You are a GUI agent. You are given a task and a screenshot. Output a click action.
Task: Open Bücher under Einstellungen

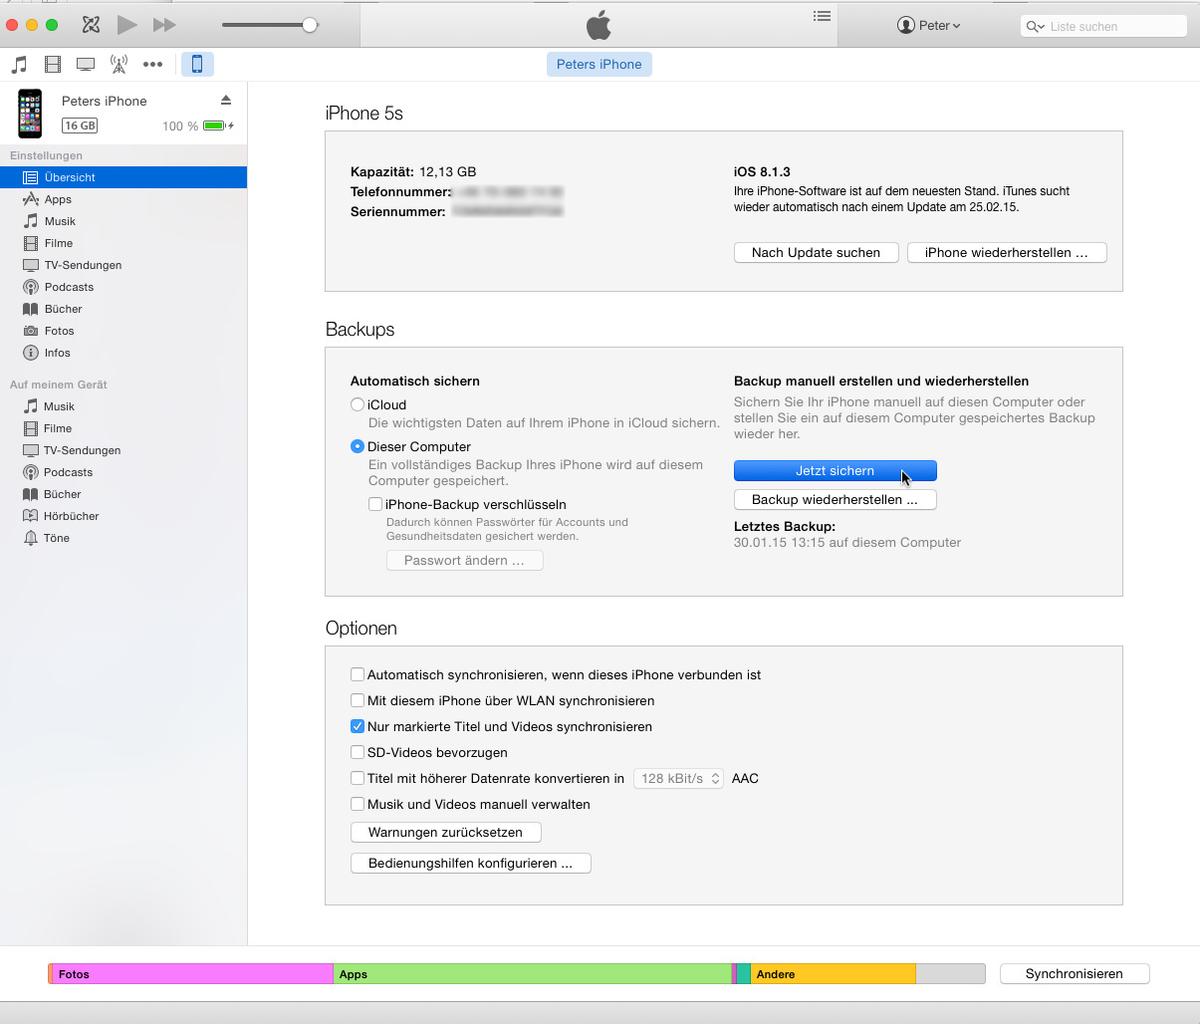point(123,309)
